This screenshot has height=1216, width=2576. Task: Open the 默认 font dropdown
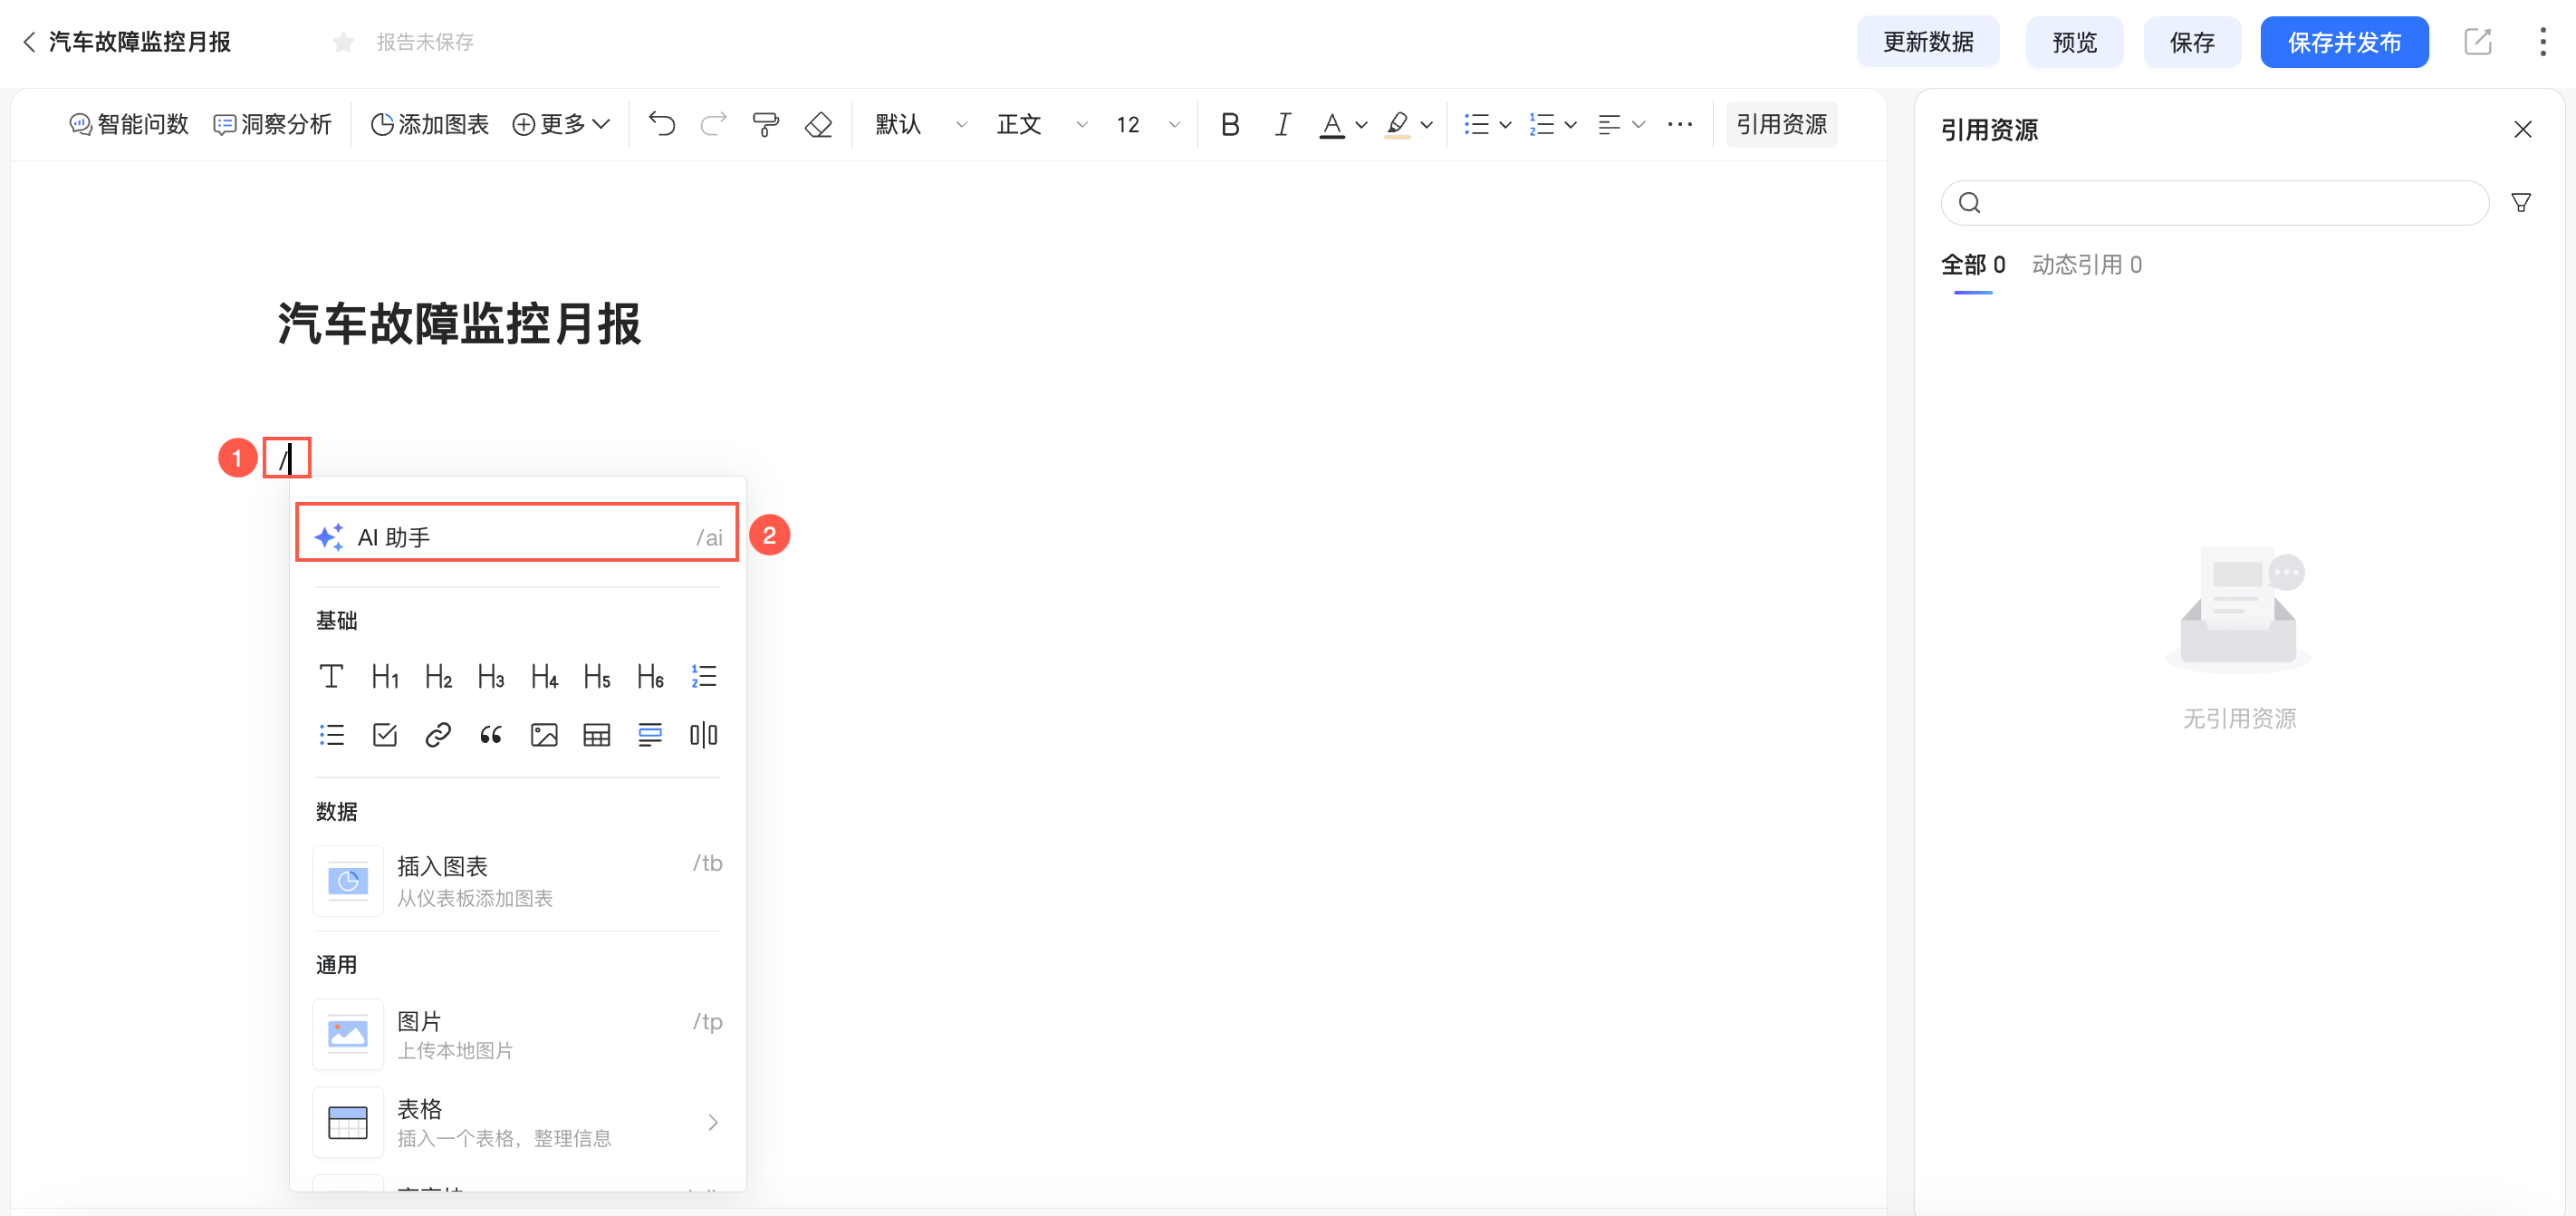(x=920, y=124)
